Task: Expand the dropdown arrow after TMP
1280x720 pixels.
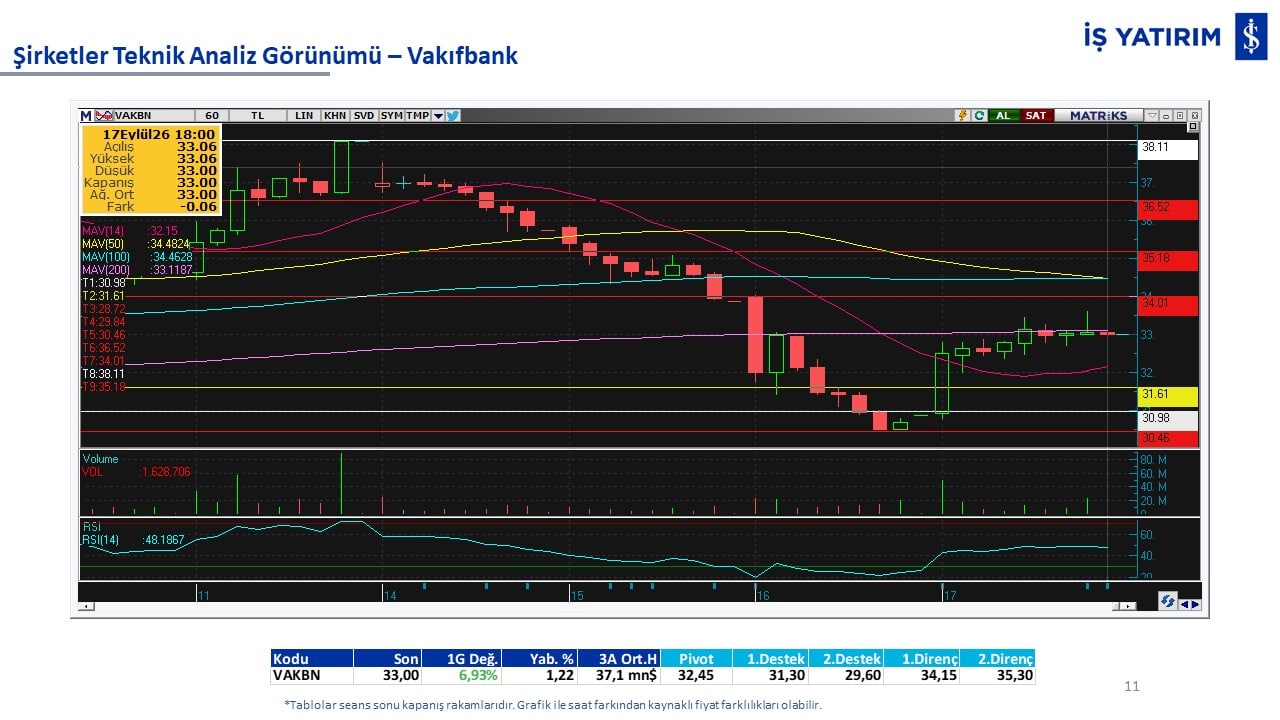Action: pyautogui.click(x=438, y=115)
